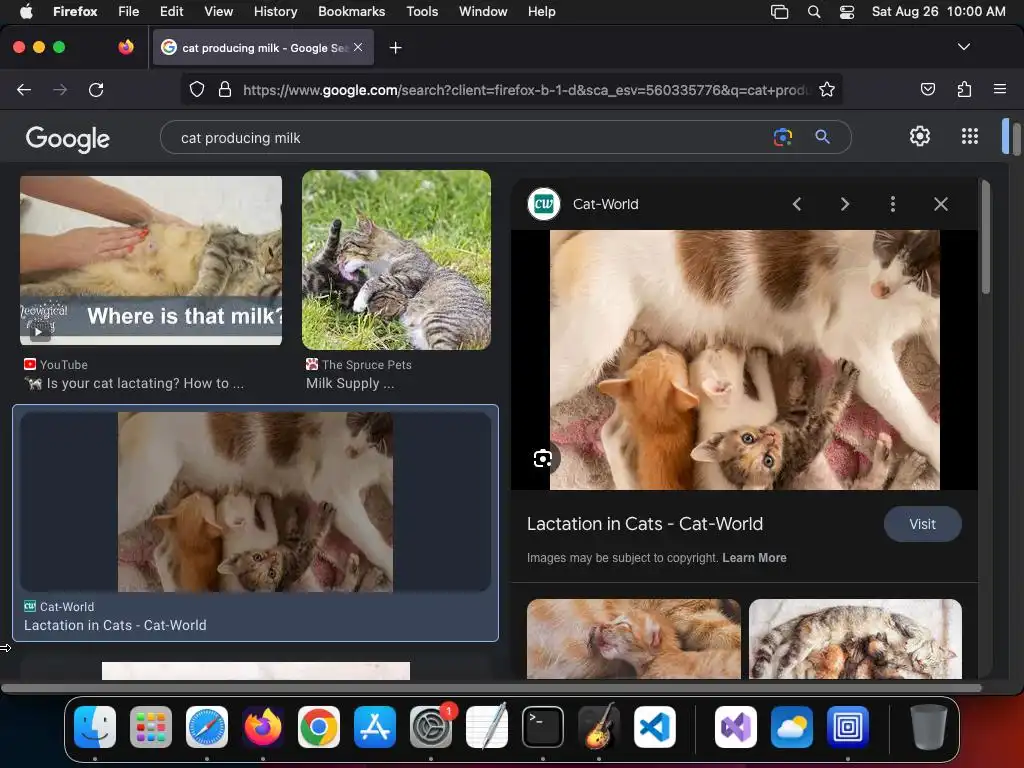Open the File menu
1024x768 pixels.
click(128, 12)
